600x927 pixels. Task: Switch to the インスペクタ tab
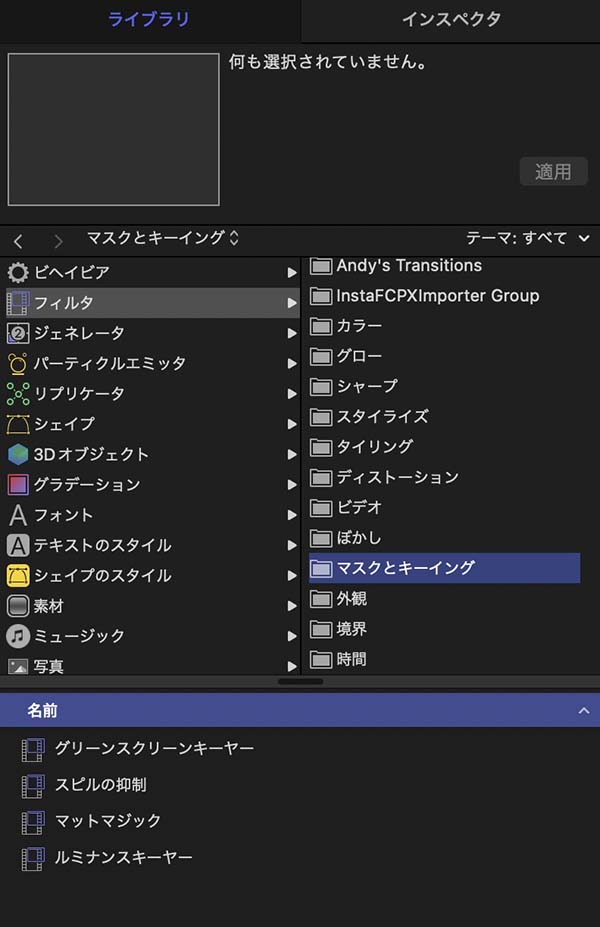point(451,20)
